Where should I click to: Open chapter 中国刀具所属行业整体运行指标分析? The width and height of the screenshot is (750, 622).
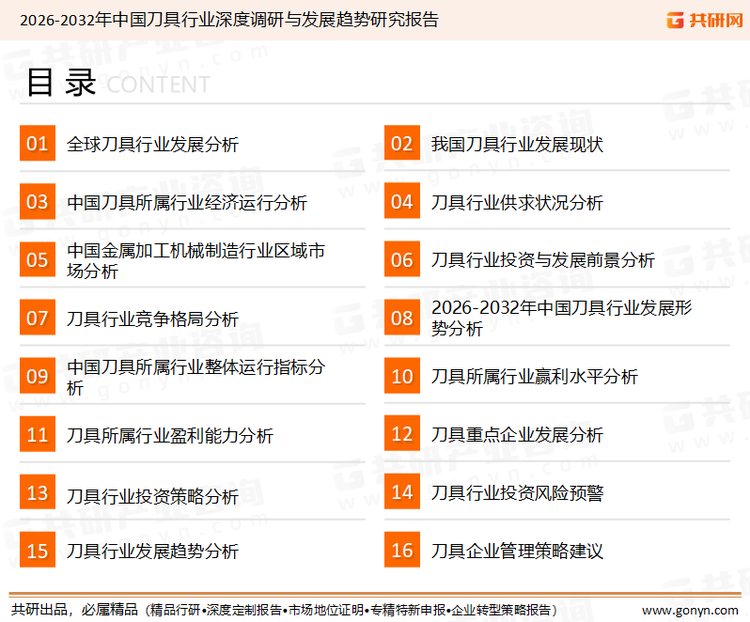tap(196, 377)
